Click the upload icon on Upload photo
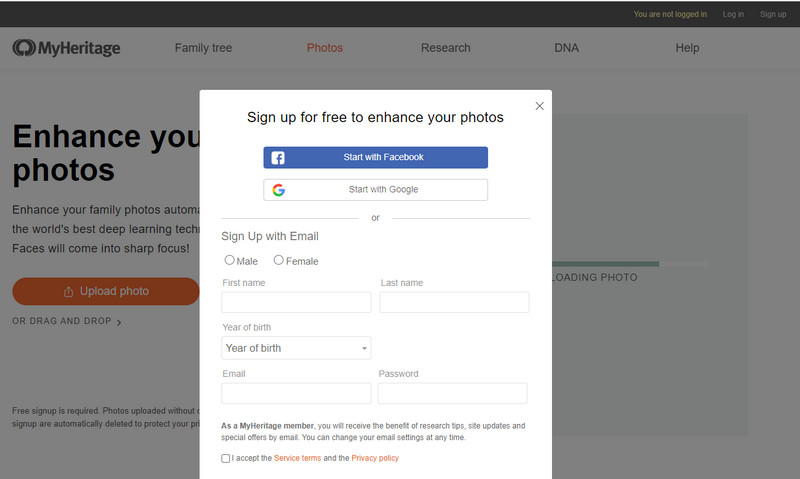This screenshot has width=800, height=479. tap(69, 292)
